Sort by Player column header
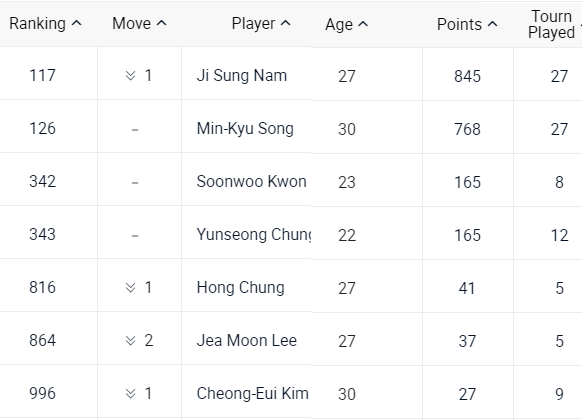582x420 pixels. pos(261,23)
